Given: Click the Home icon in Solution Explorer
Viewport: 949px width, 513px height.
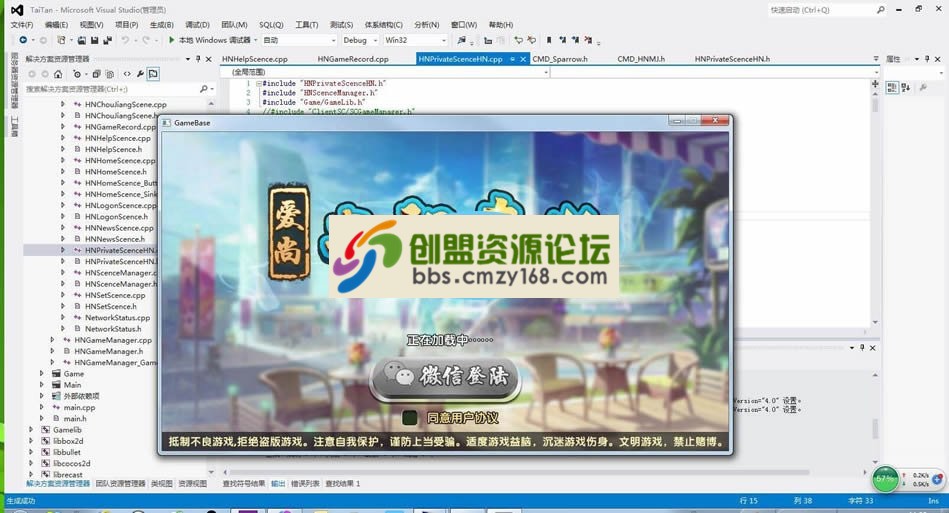Looking at the screenshot, I should [58, 74].
